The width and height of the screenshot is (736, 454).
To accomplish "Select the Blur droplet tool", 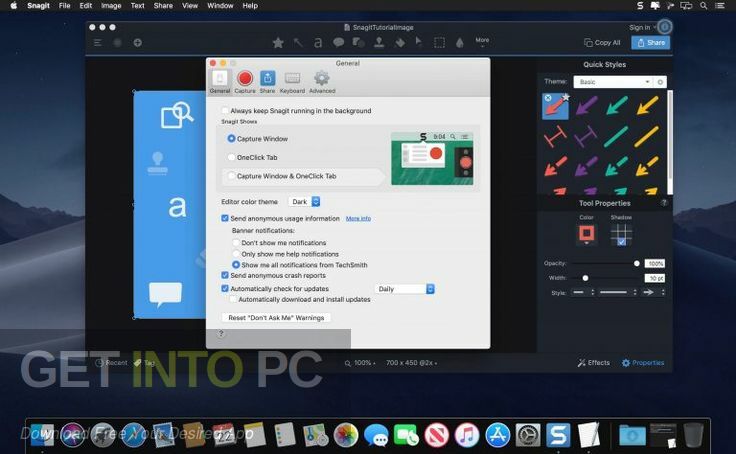I will [x=460, y=43].
